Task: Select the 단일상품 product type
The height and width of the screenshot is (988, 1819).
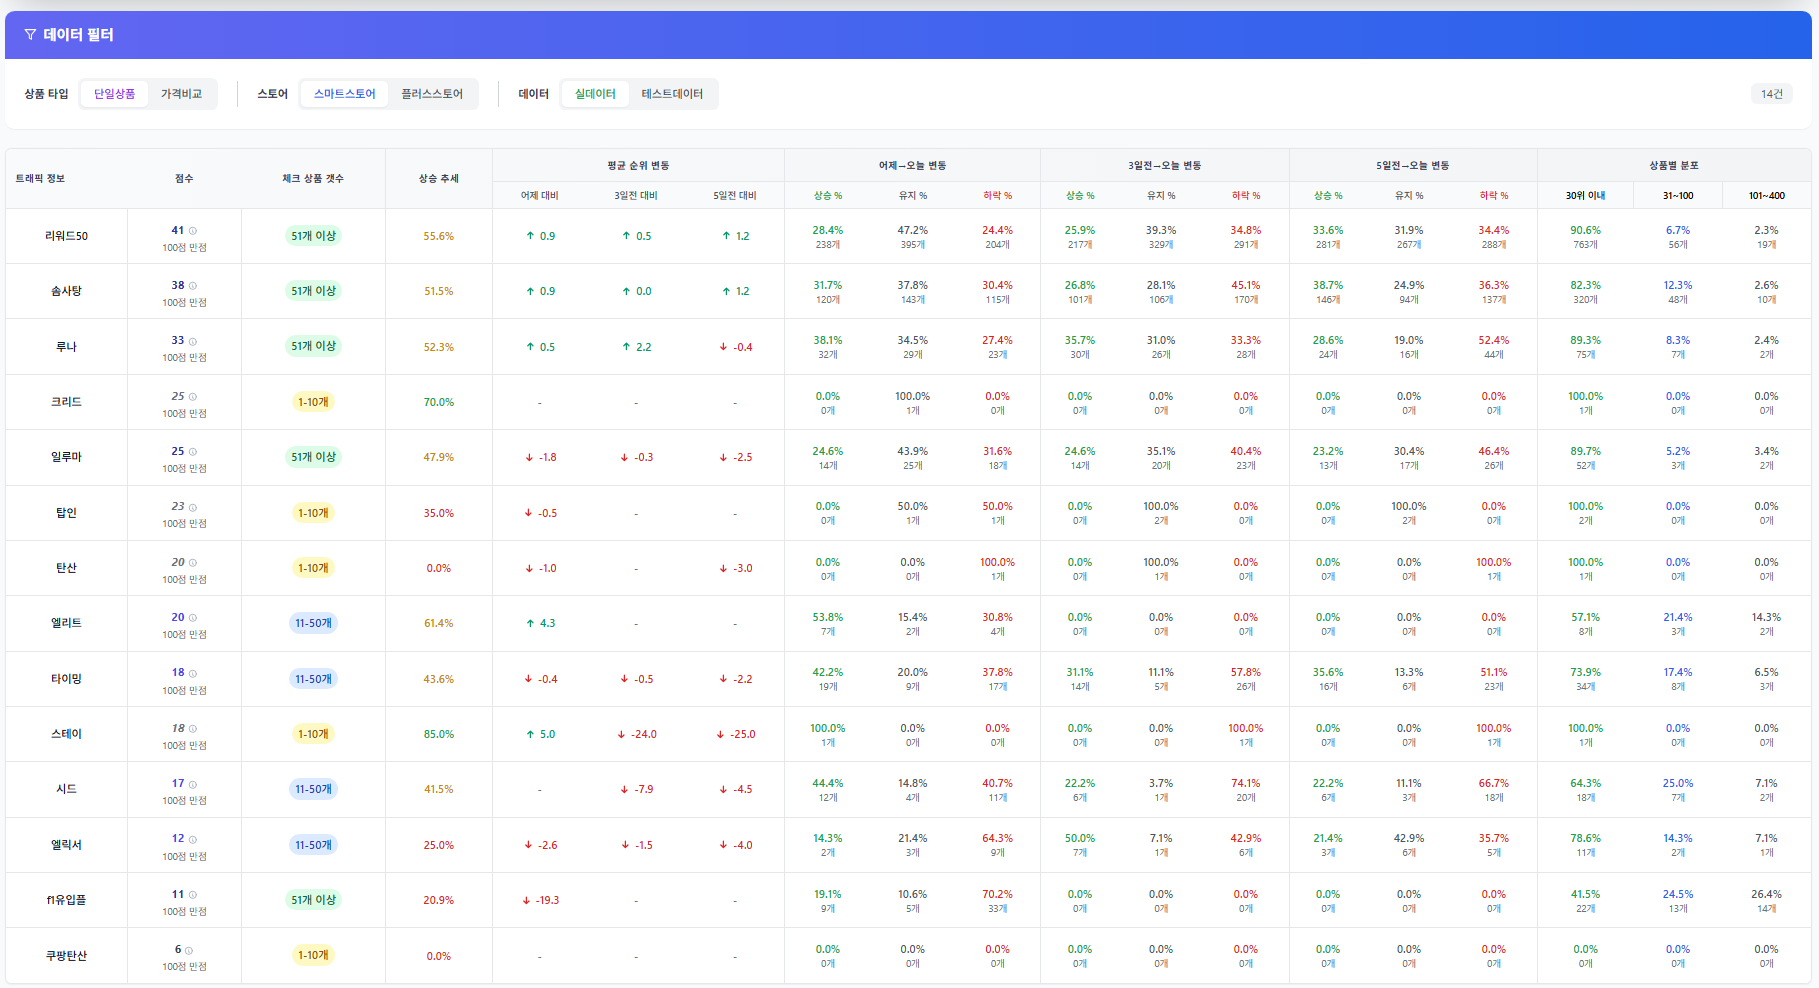Action: 115,94
